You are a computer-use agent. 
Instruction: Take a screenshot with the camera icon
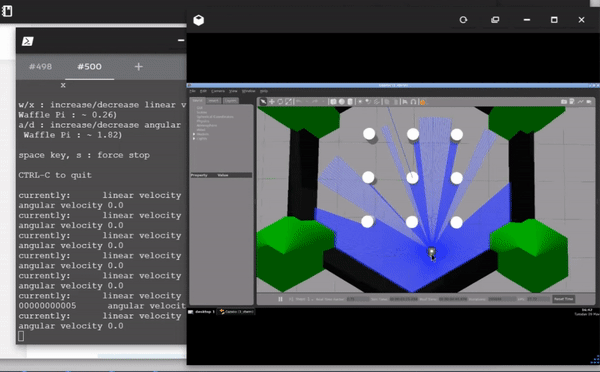[x=564, y=102]
